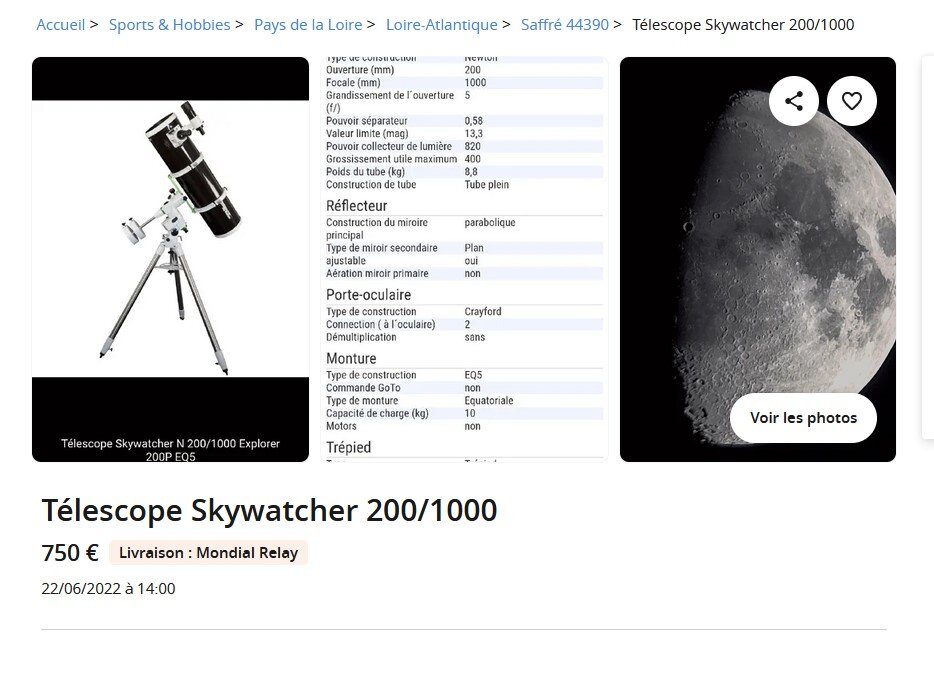Viewport: 934px width, 675px height.
Task: Open Voir les photos gallery
Action: tap(803, 418)
